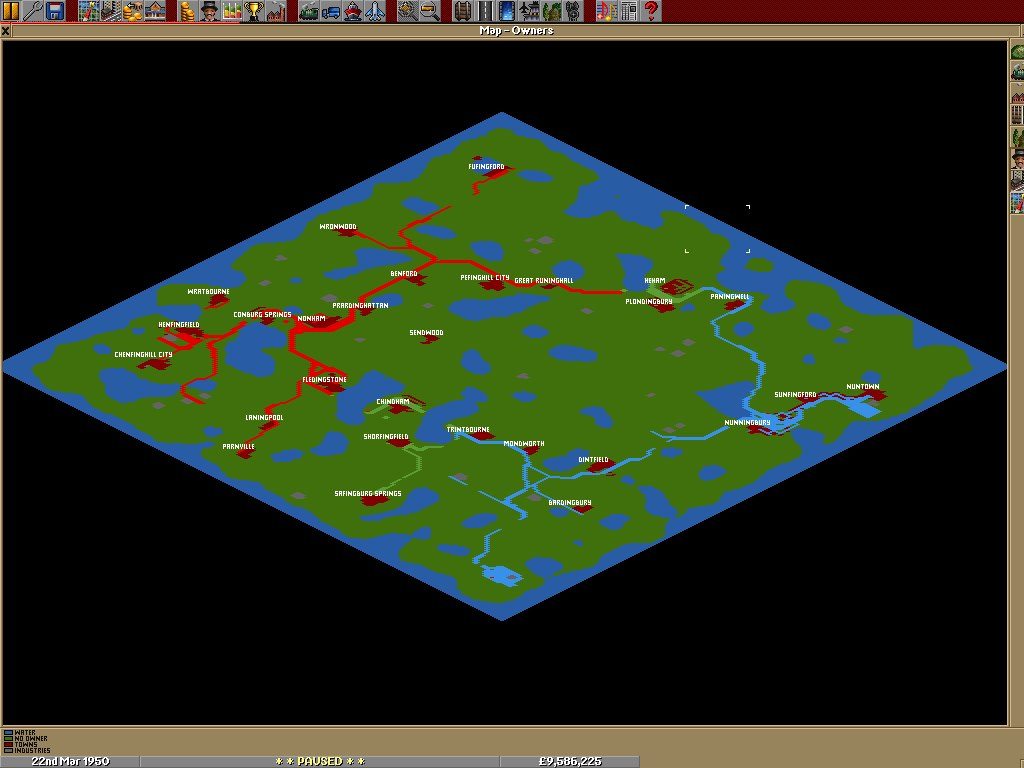Click the £9,586,225 balance in status bar
This screenshot has height=768, width=1024.
pos(569,761)
